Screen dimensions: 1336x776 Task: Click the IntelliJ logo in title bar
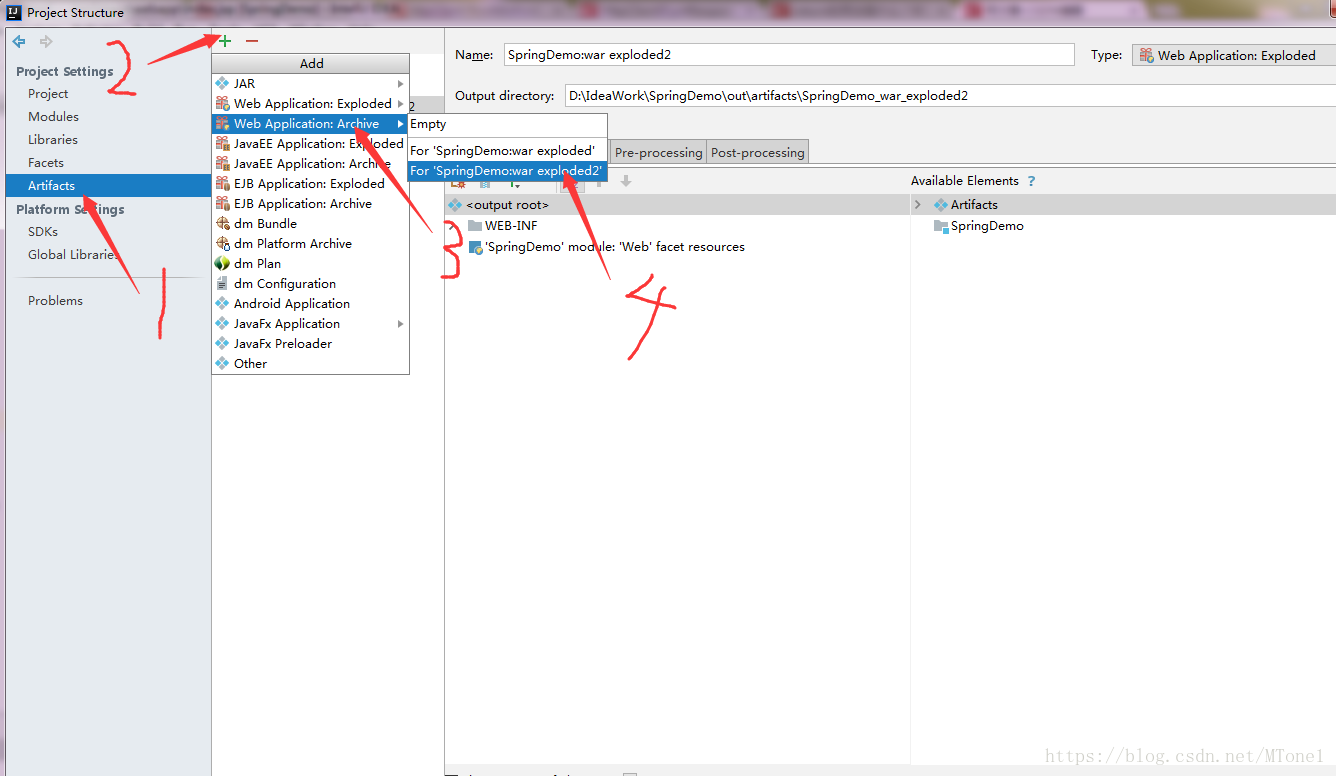[14, 12]
